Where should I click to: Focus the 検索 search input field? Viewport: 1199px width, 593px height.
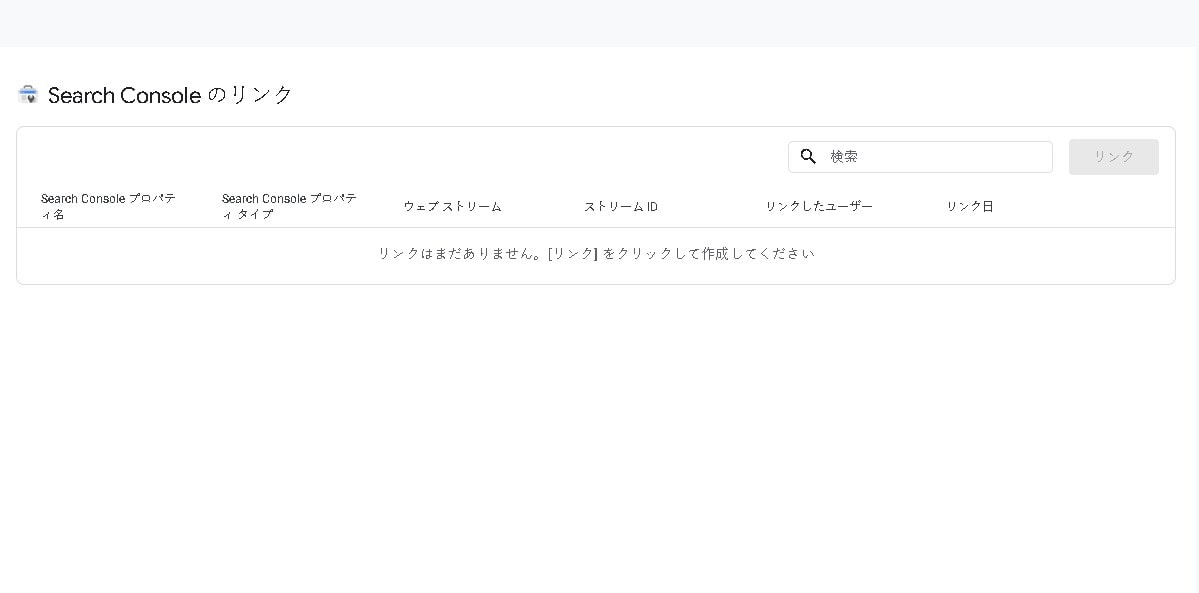click(x=935, y=157)
